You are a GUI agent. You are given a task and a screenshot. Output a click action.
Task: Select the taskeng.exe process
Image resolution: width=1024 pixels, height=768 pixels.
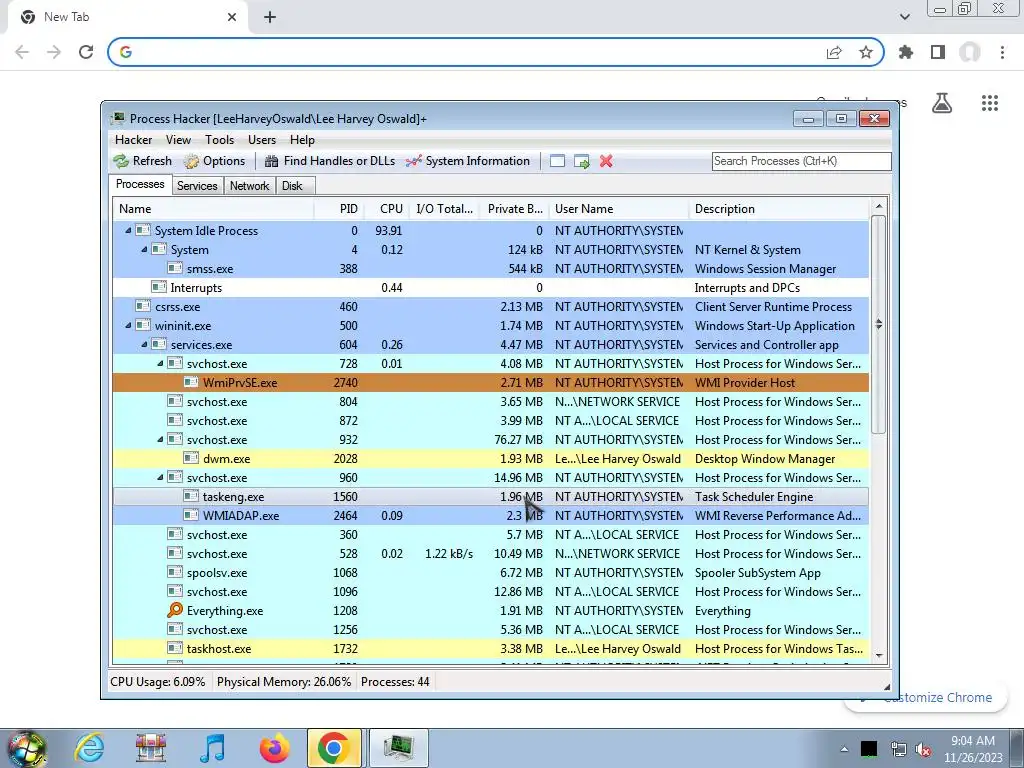coord(491,496)
